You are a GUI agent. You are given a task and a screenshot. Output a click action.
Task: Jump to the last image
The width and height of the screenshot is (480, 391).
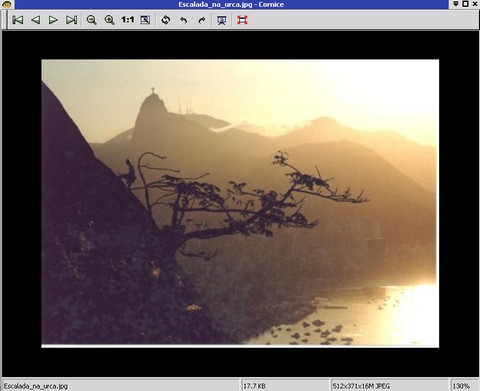click(71, 20)
